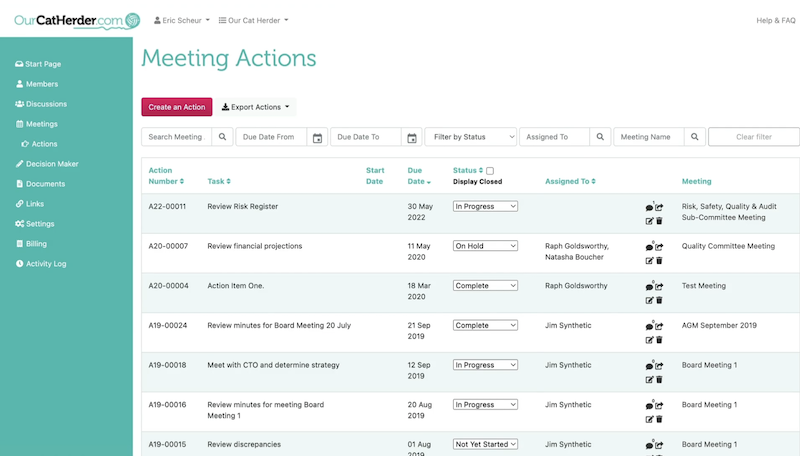Viewport: 800px width, 456px height.
Task: Open comments for action A19-00018
Action: click(649, 366)
